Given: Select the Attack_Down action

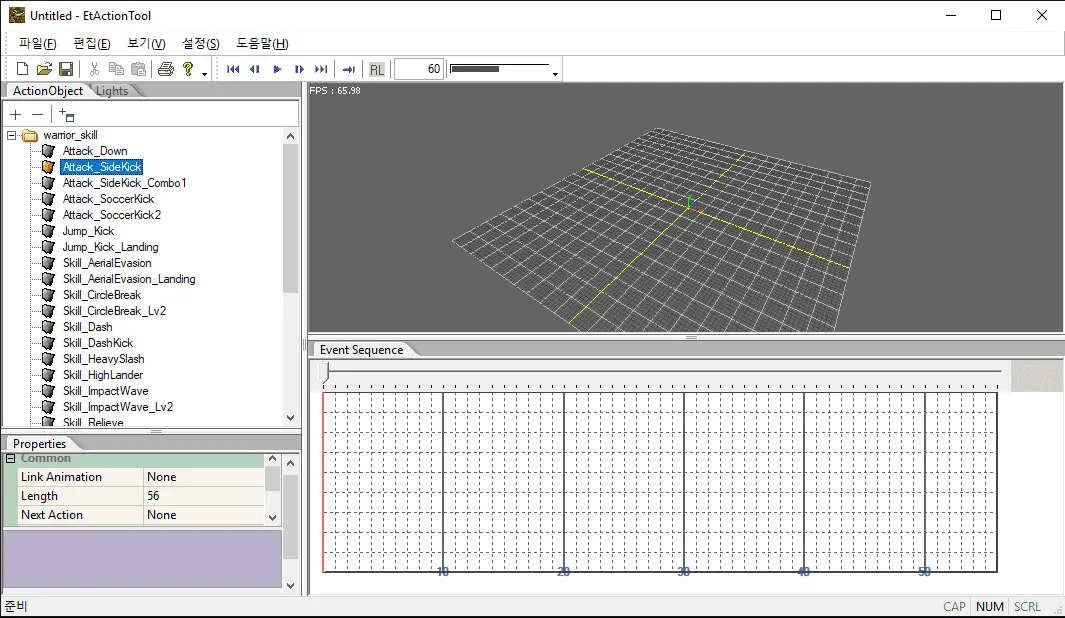Looking at the screenshot, I should coord(94,151).
